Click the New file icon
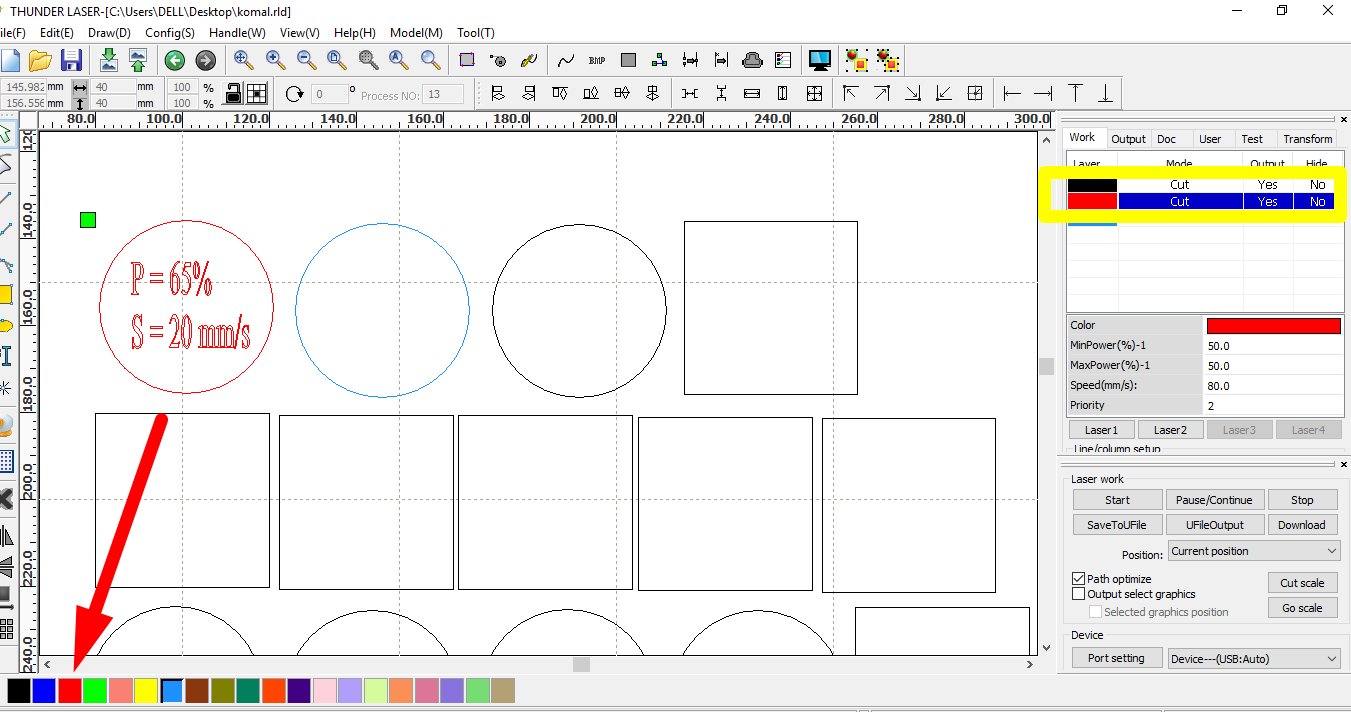 pyautogui.click(x=9, y=60)
